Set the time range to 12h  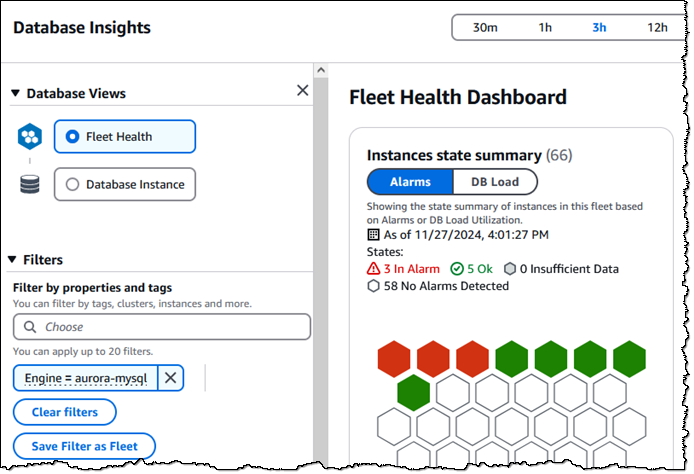click(657, 27)
